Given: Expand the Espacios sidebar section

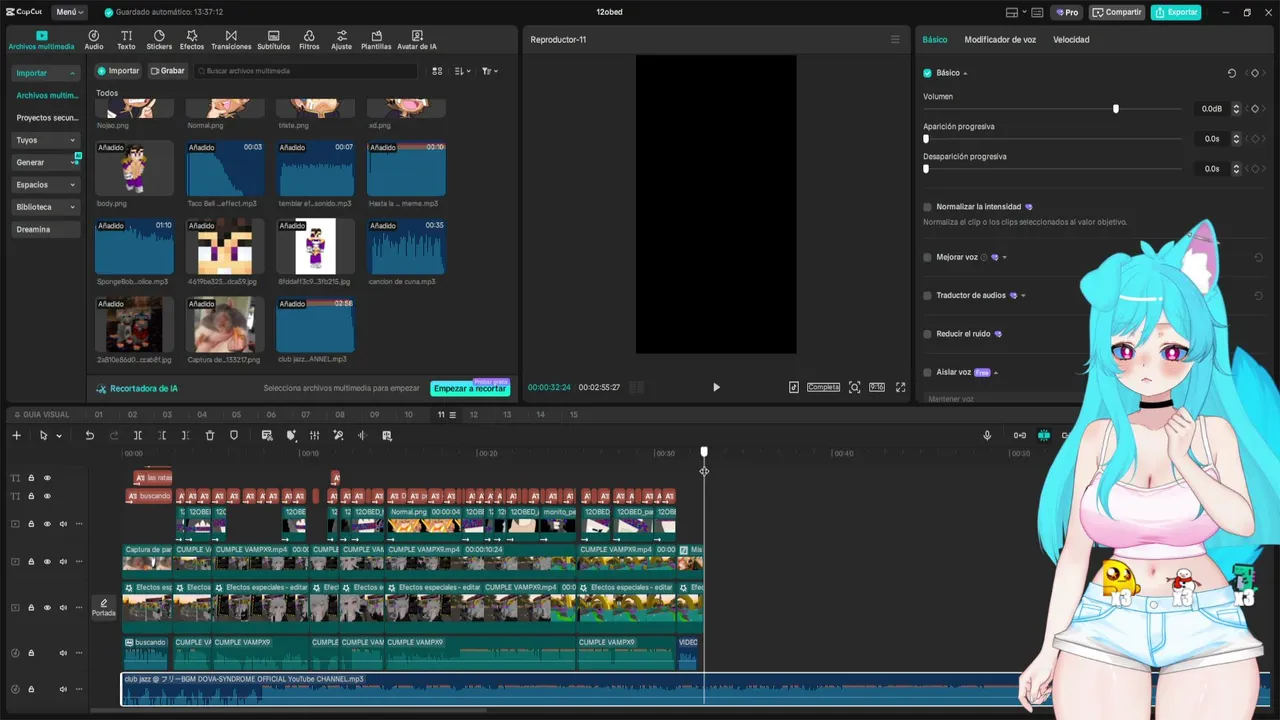Looking at the screenshot, I should pos(45,185).
